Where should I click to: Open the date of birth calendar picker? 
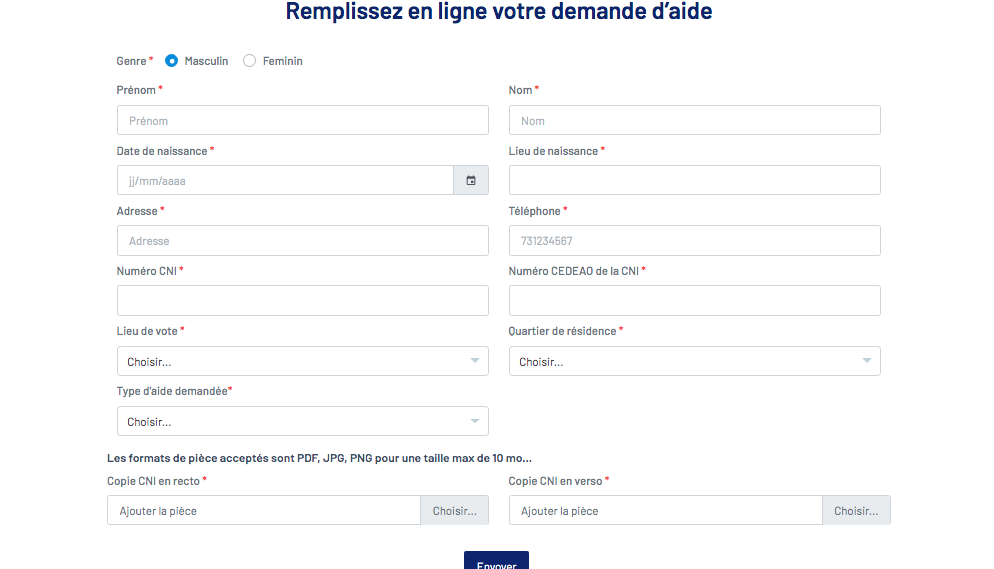point(471,181)
